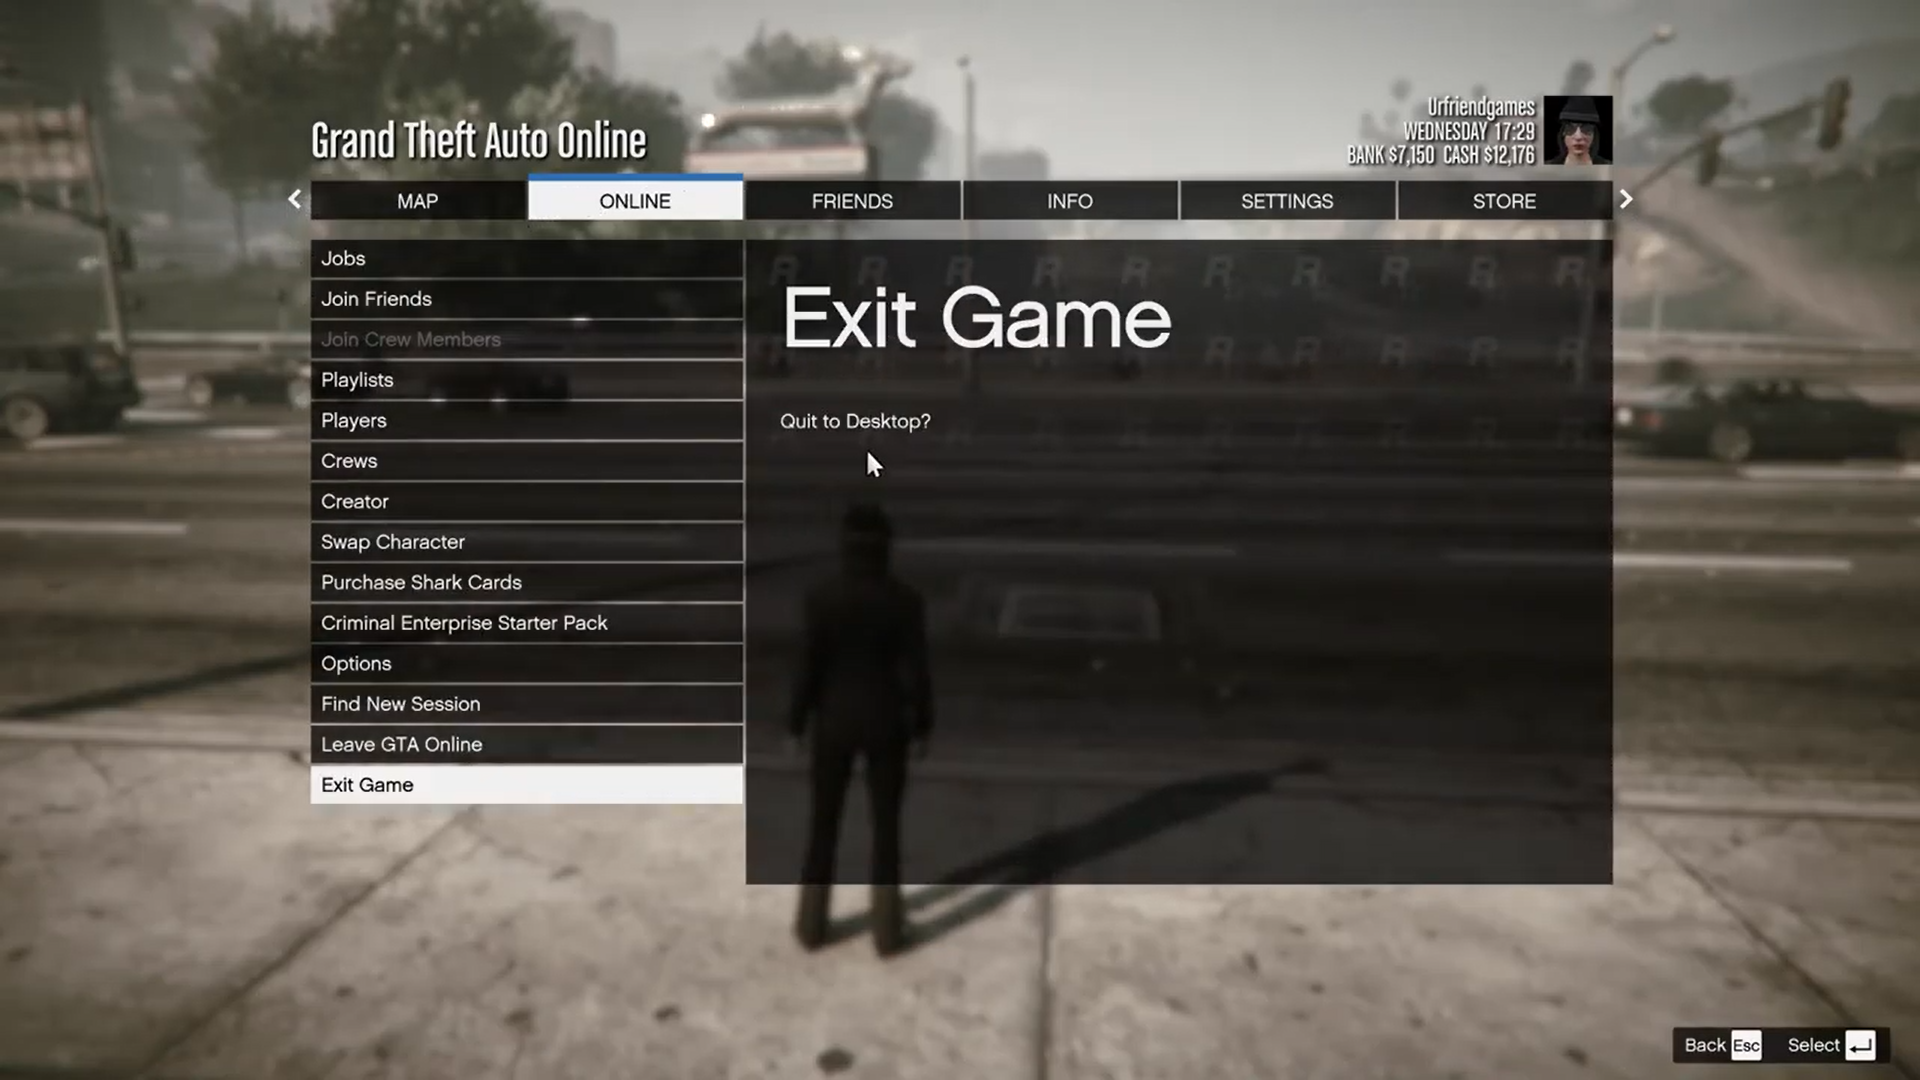Select the Options menu item
This screenshot has width=1920, height=1080.
[x=527, y=663]
